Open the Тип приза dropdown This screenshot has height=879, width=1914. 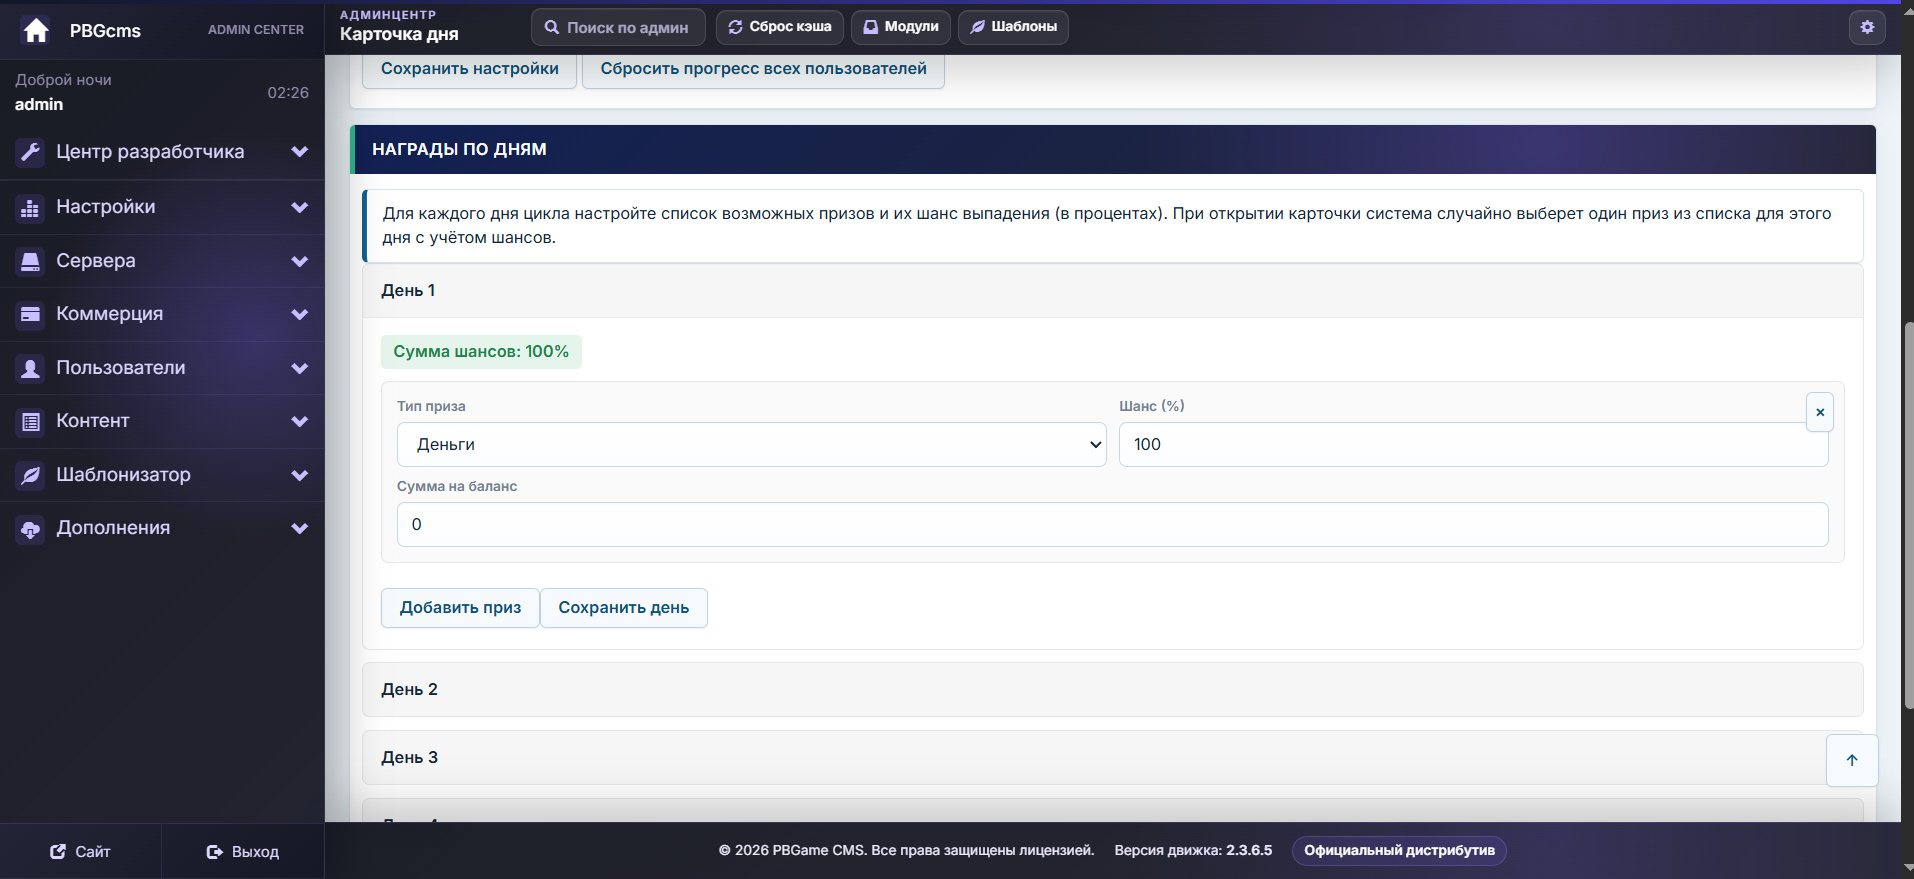[x=752, y=444]
